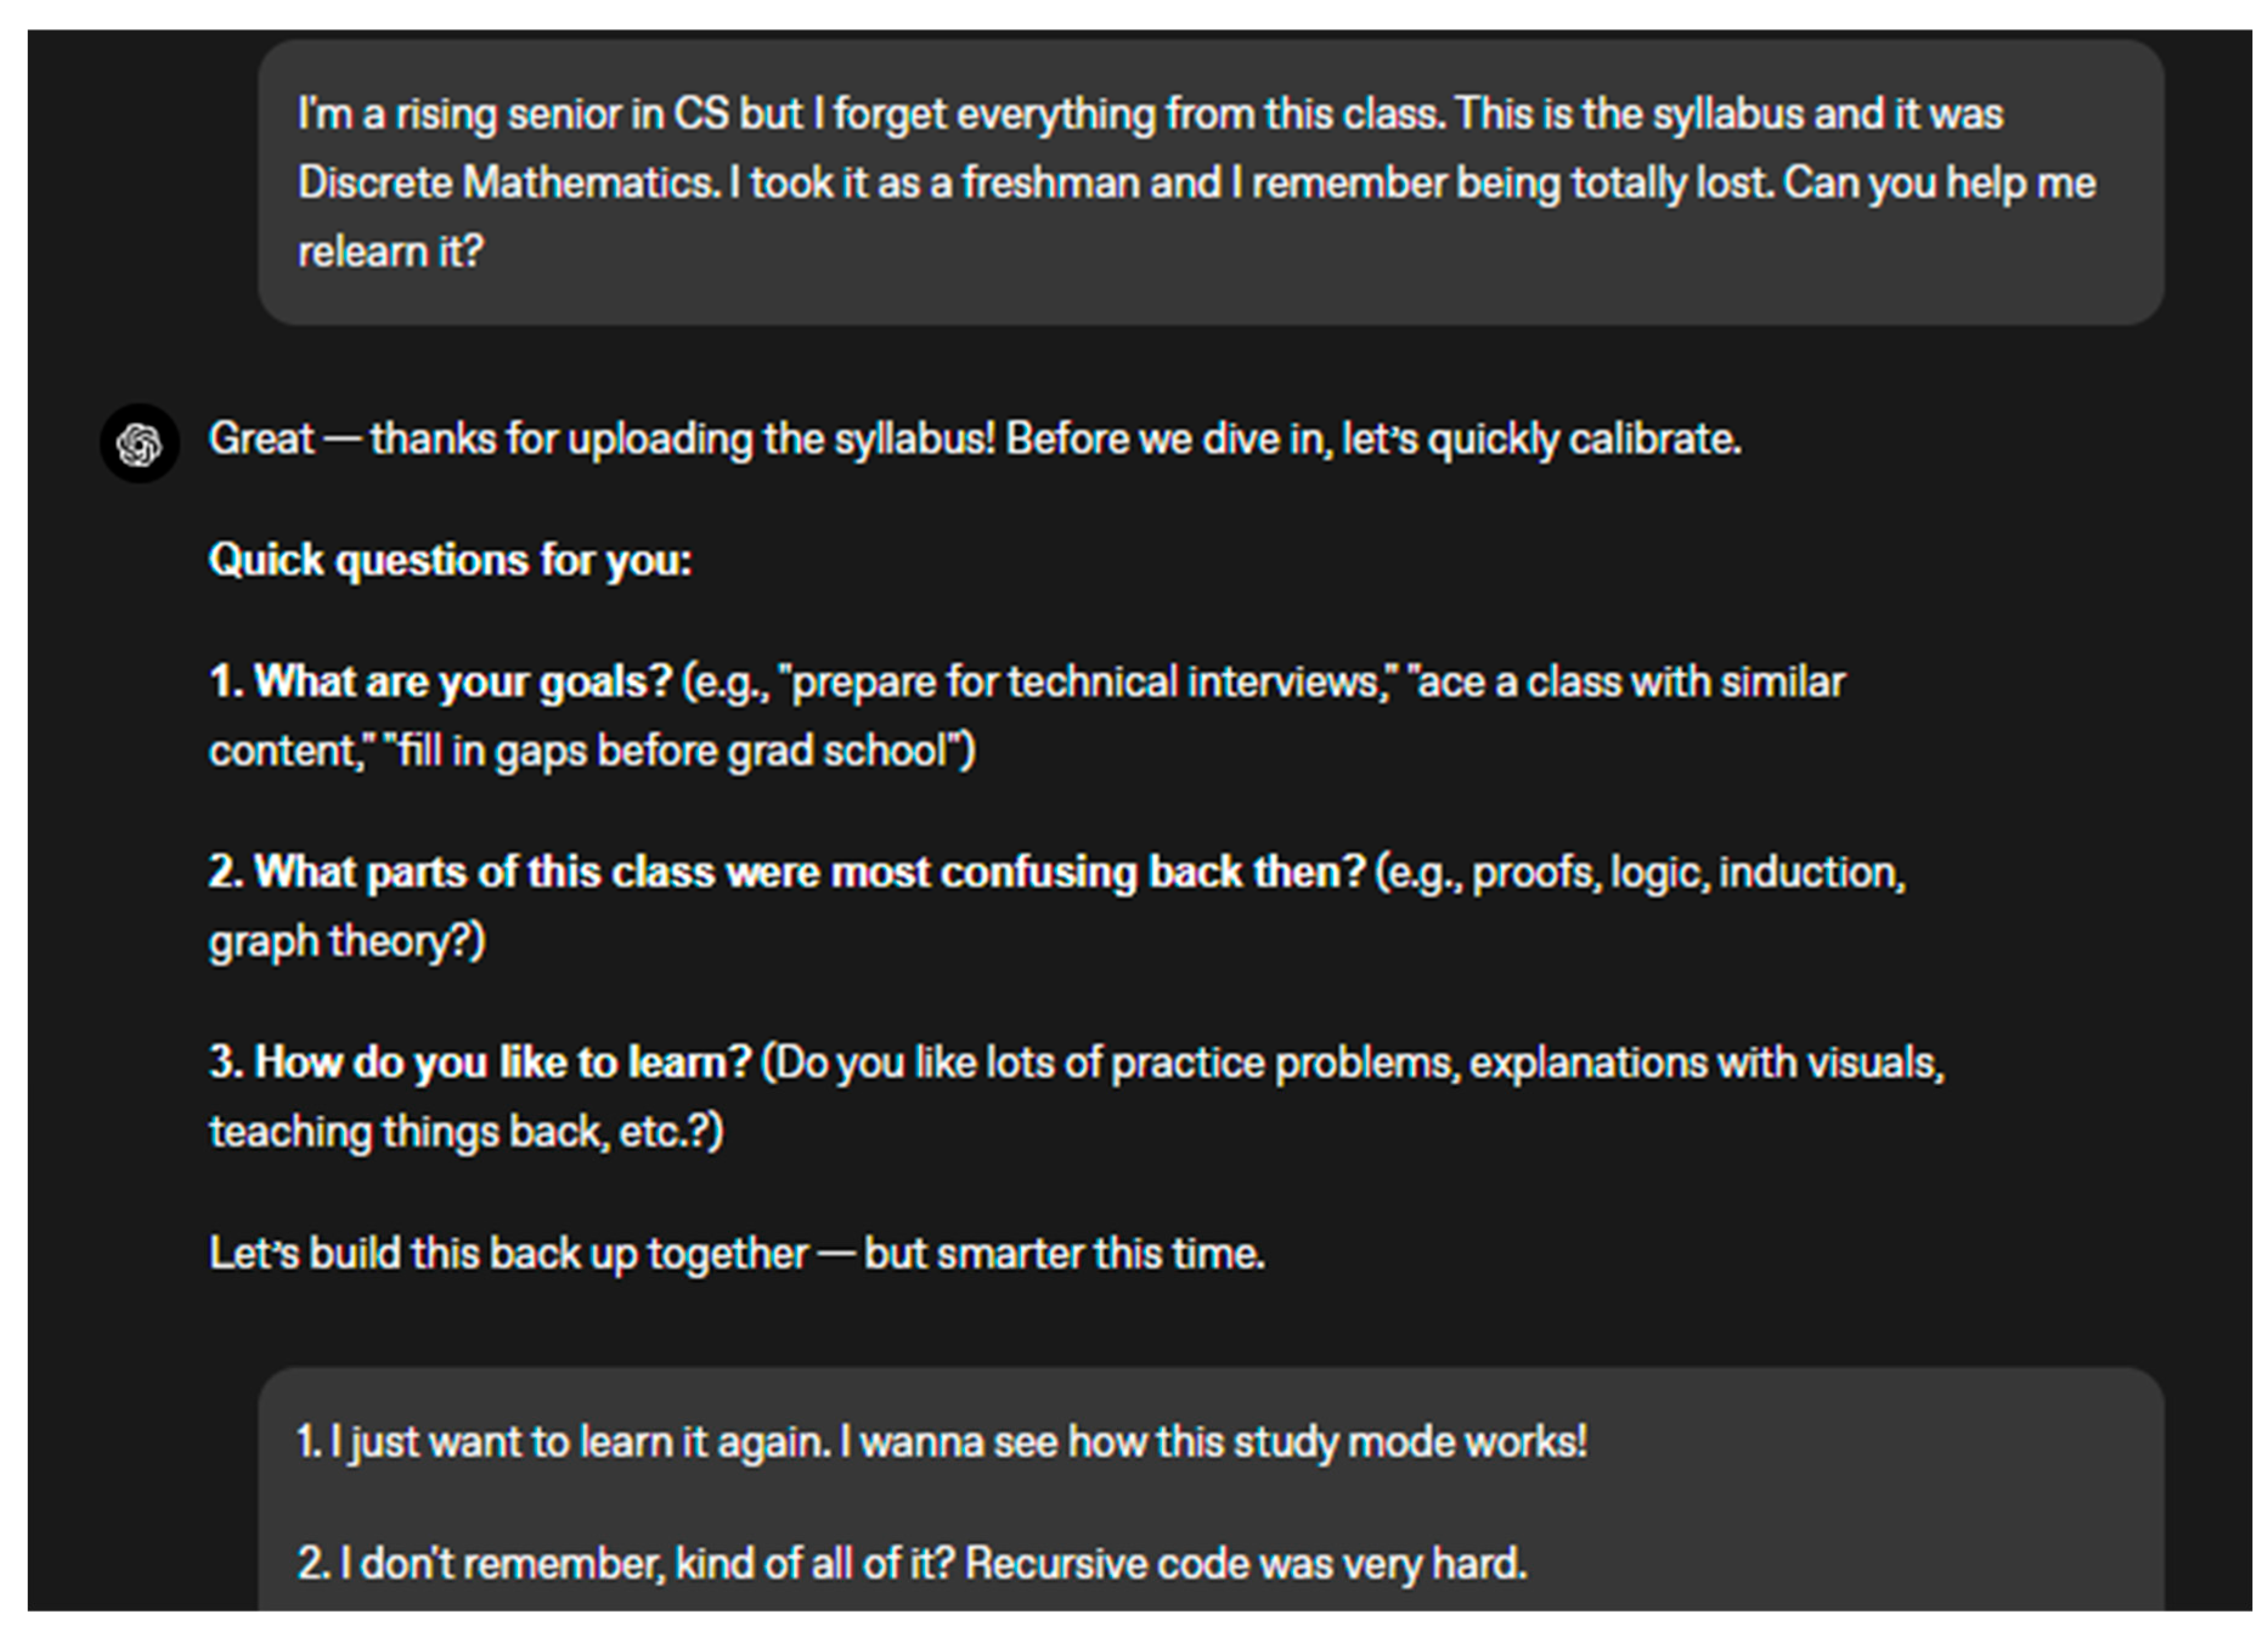Click the "Quick questions for you:" heading
Image resolution: width=2268 pixels, height=1632 pixels.
[450, 560]
